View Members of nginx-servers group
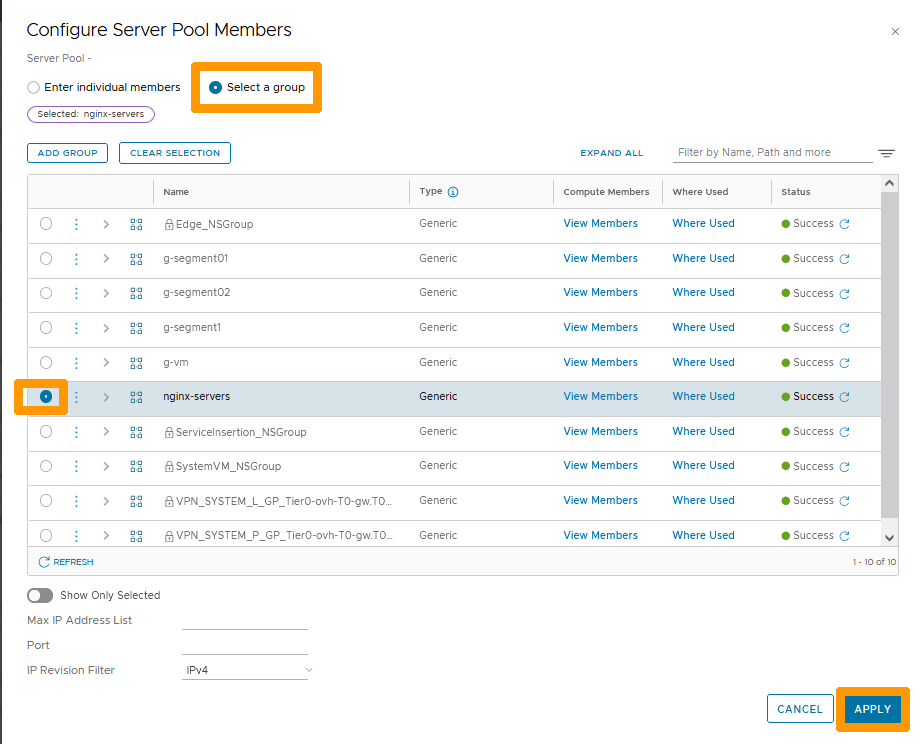The width and height of the screenshot is (924, 744). 600,397
